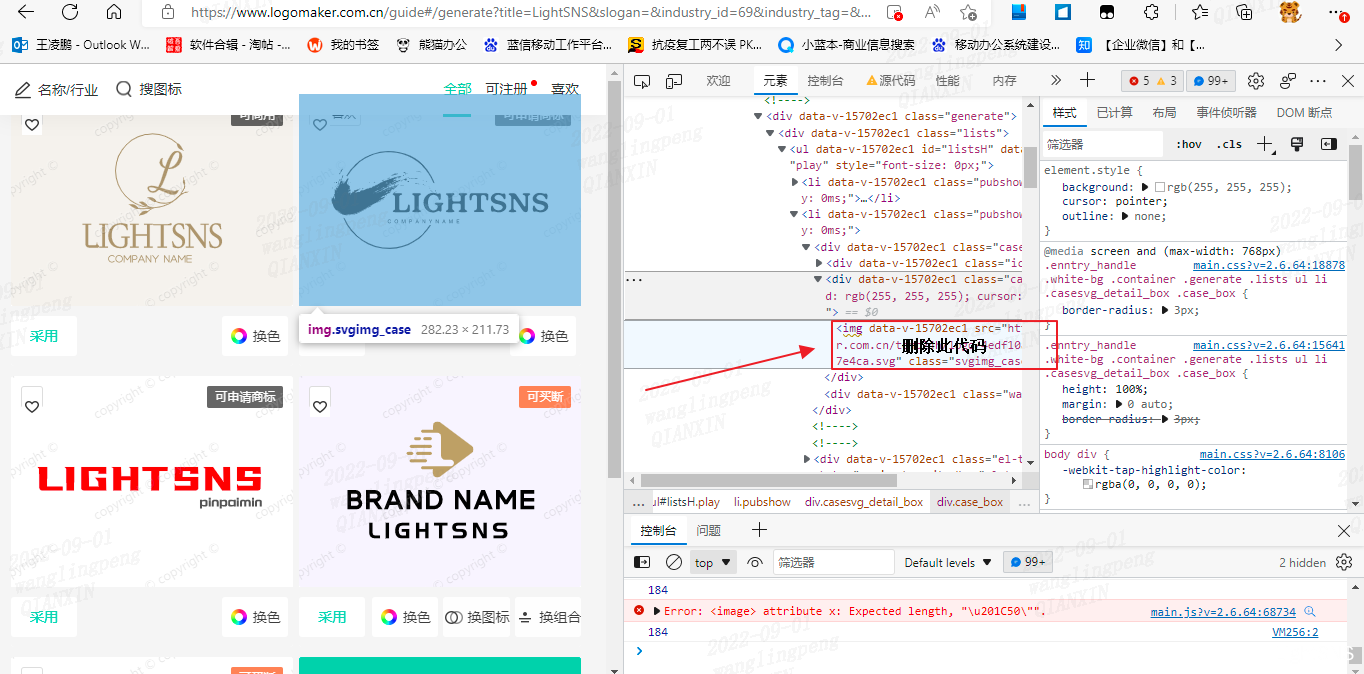Image resolution: width=1364 pixels, height=674 pixels.
Task: Click the styles 筛选器 filter input
Action: click(1102, 144)
